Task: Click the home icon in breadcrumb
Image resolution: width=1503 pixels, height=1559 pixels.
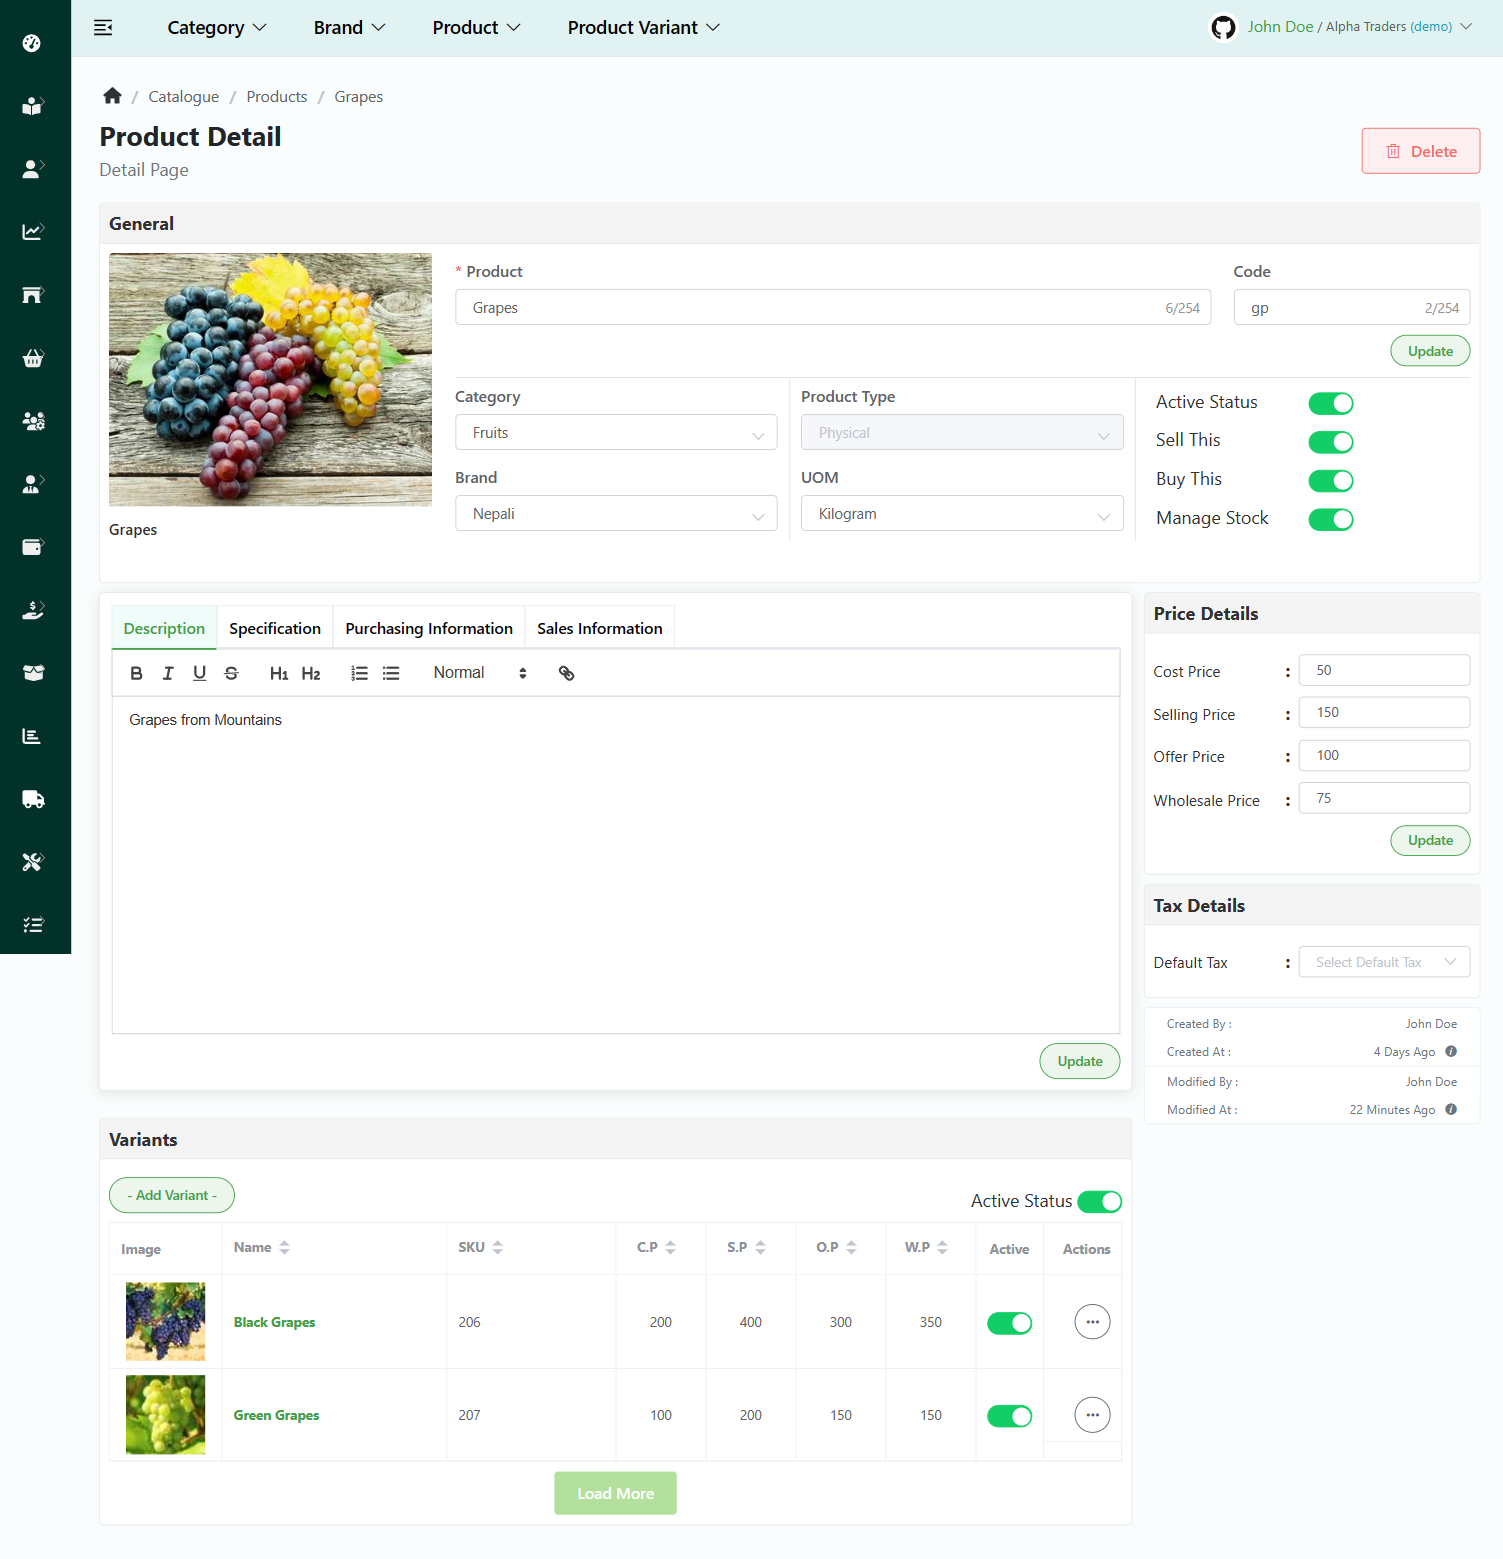Action: click(112, 96)
